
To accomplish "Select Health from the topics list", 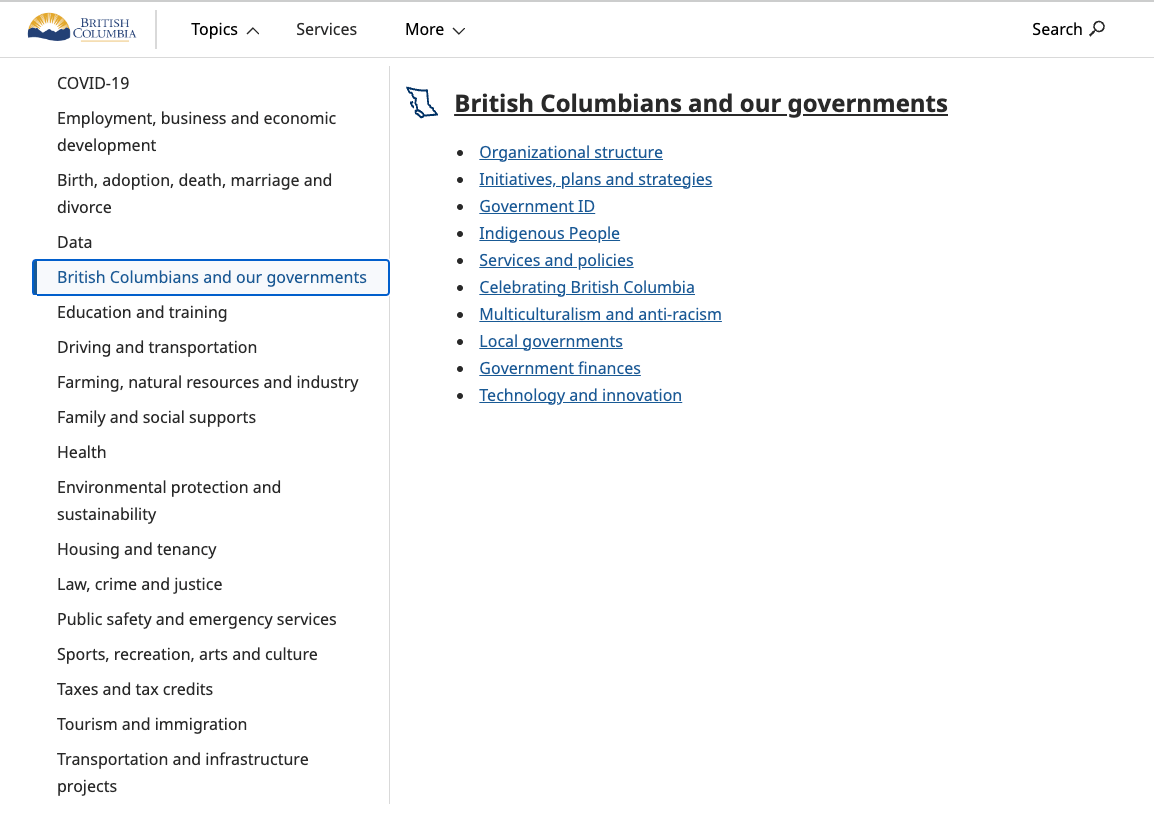I will (81, 452).
